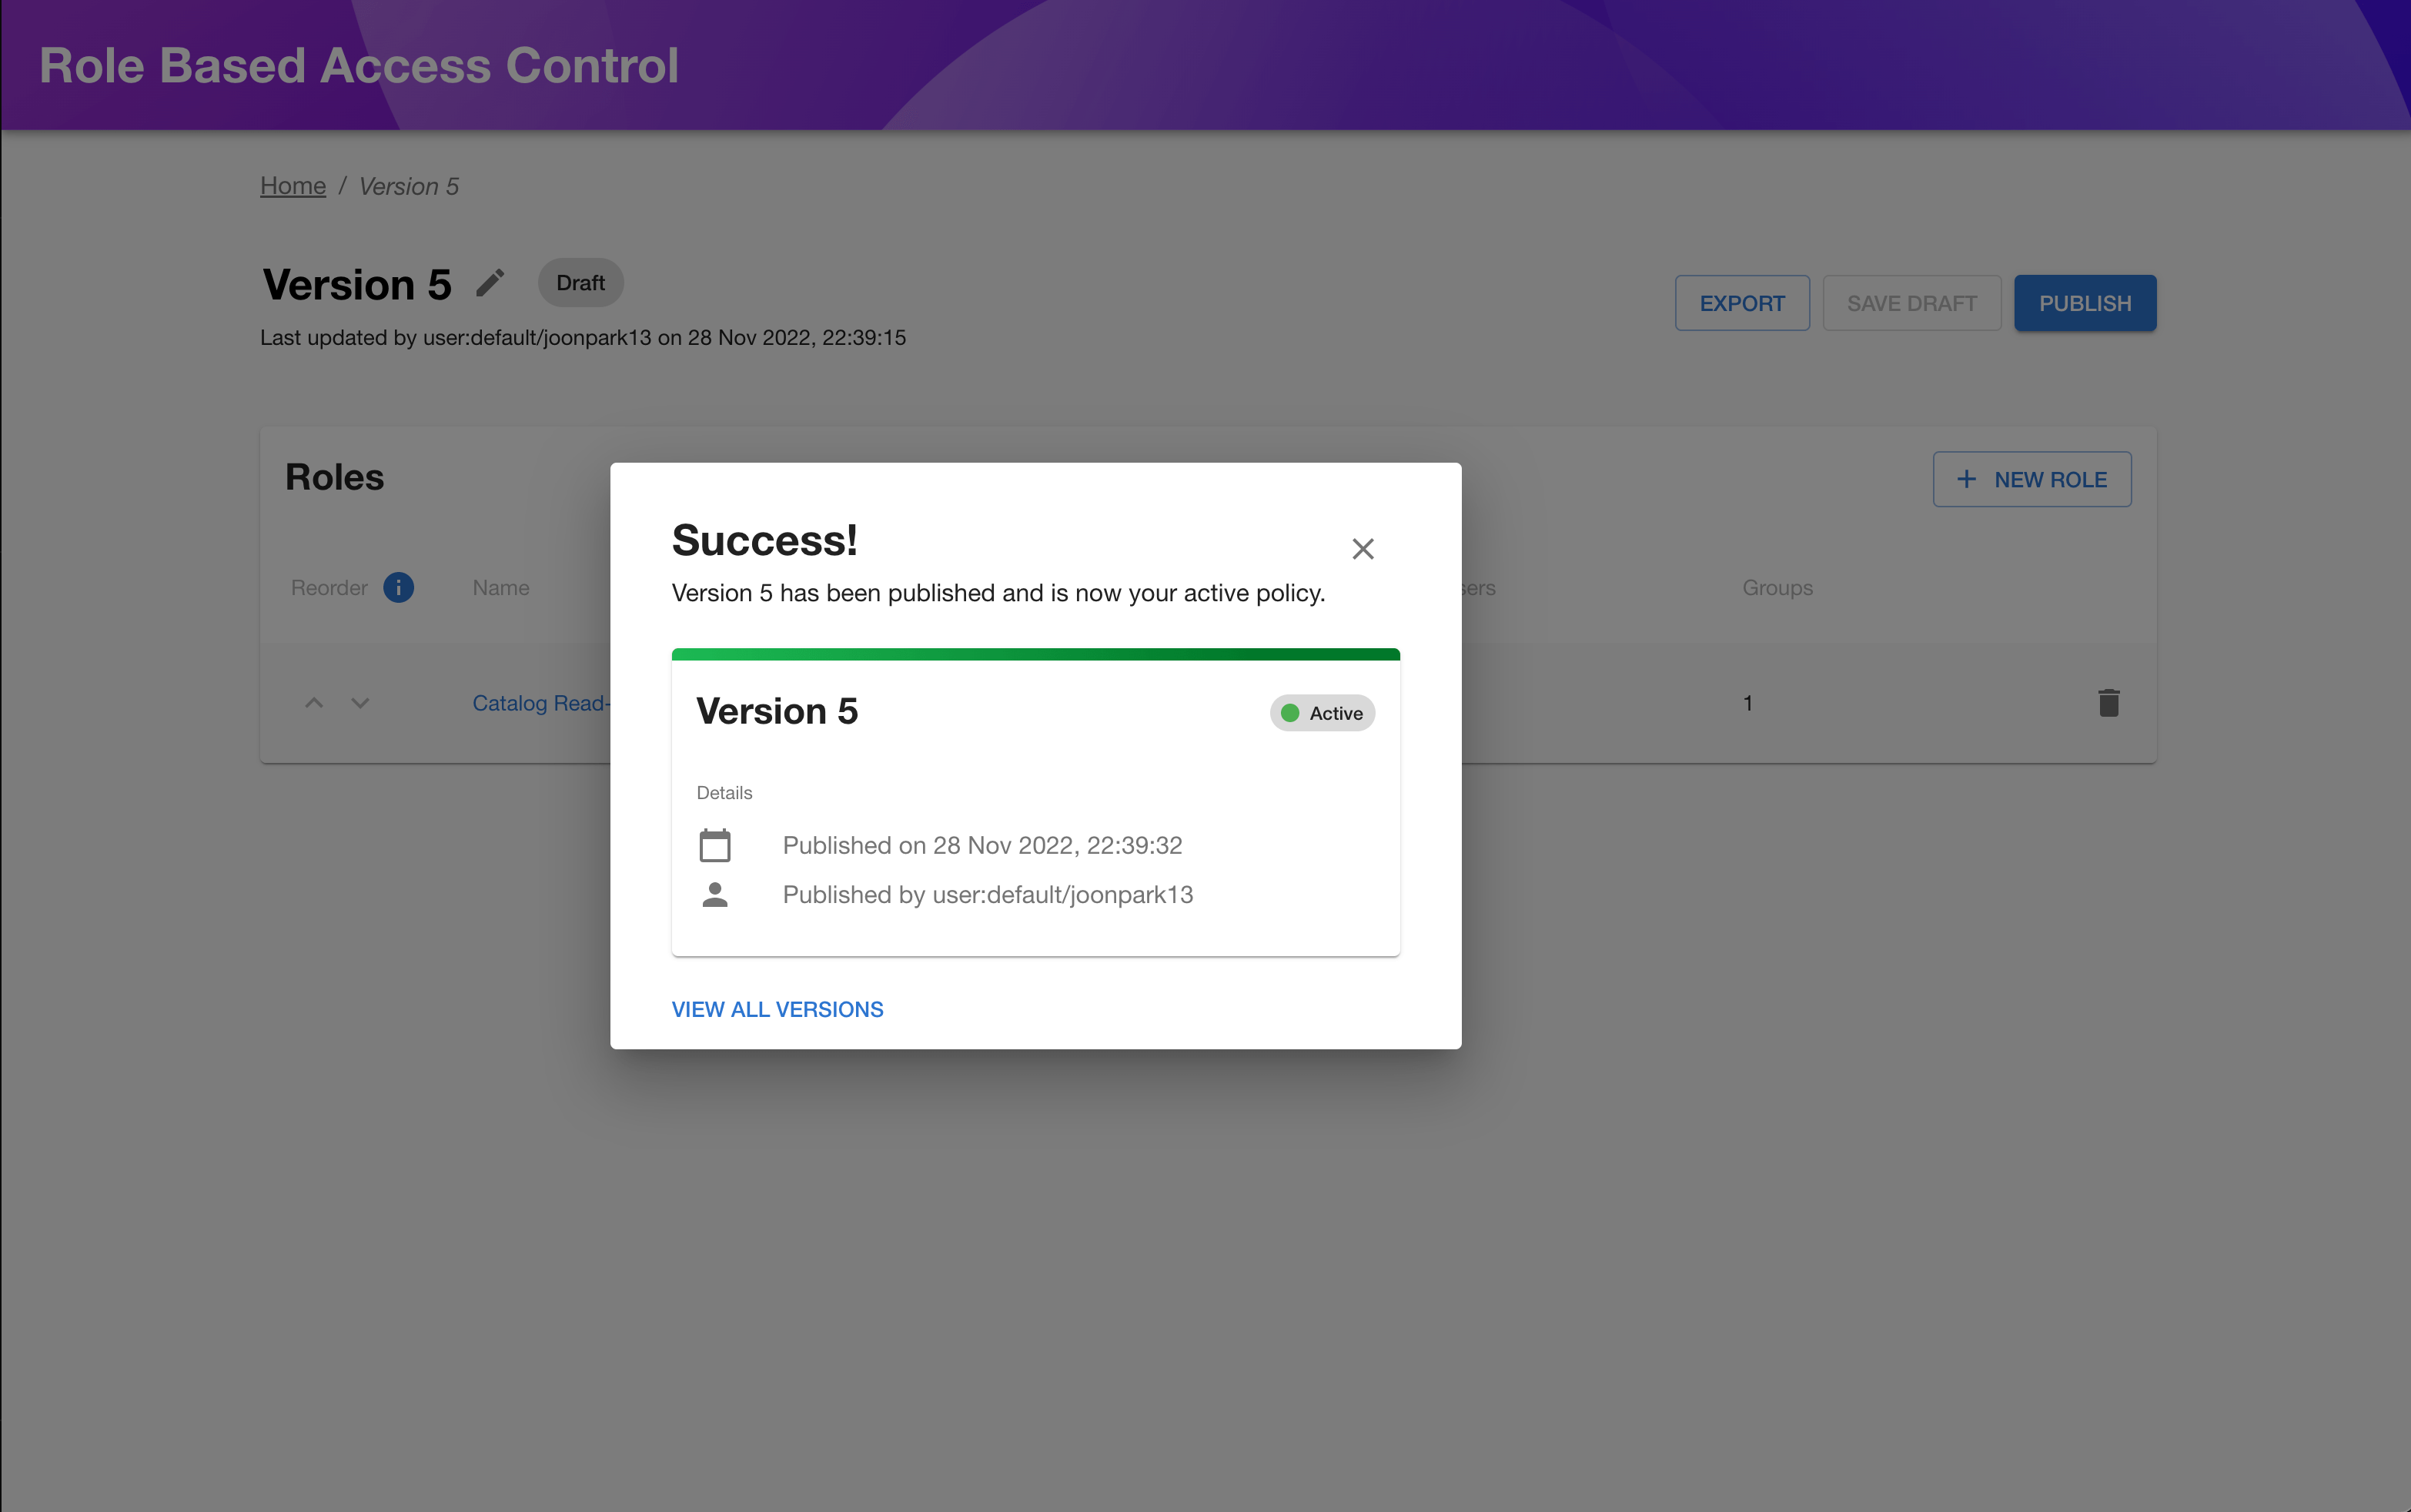Toggle visibility of the user icon in details
The height and width of the screenshot is (1512, 2411).
tap(714, 894)
